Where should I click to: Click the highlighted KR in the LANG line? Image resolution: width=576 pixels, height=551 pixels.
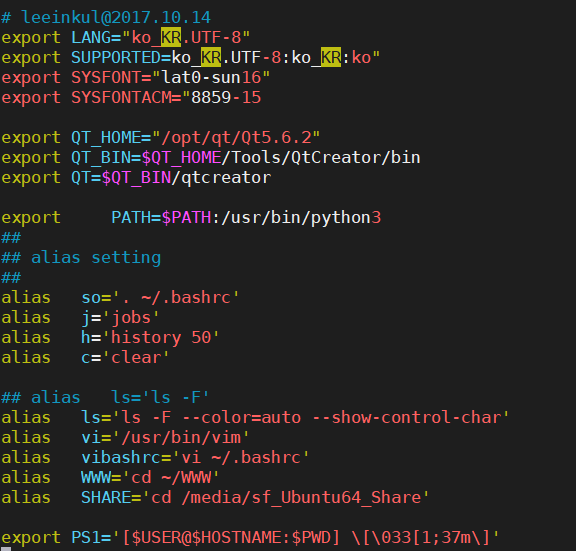coord(171,37)
